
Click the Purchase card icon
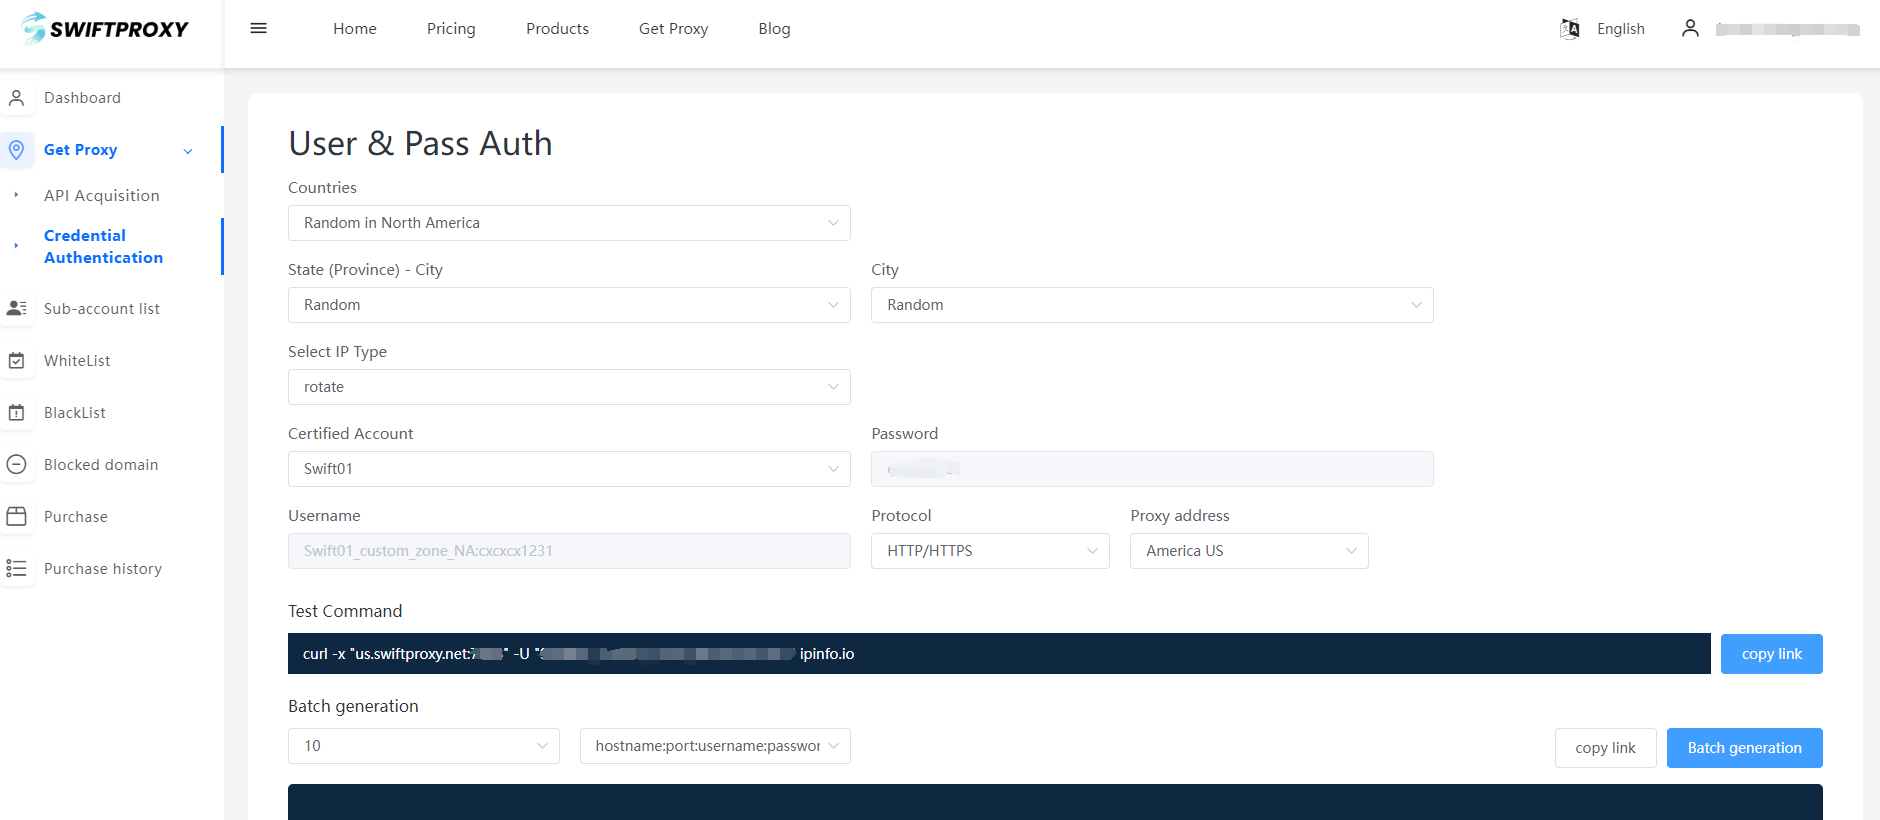(x=16, y=517)
